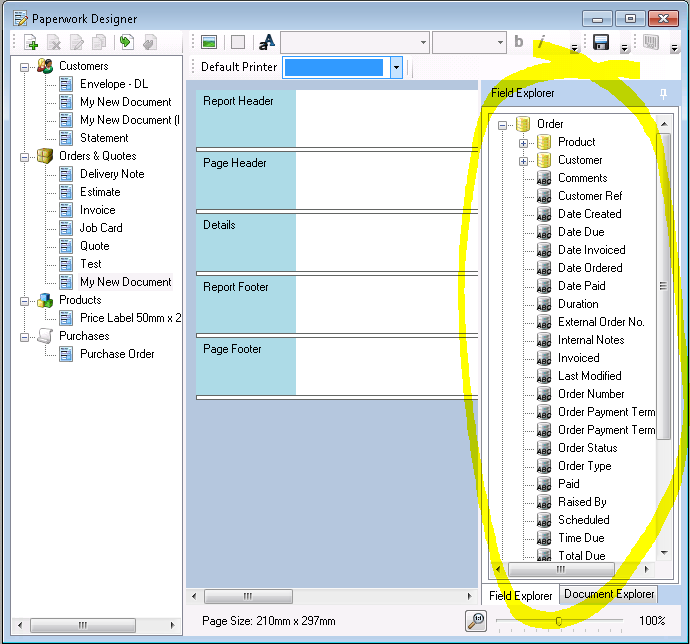This screenshot has width=690, height=644.
Task: Open the Default Printer dropdown
Action: (396, 67)
